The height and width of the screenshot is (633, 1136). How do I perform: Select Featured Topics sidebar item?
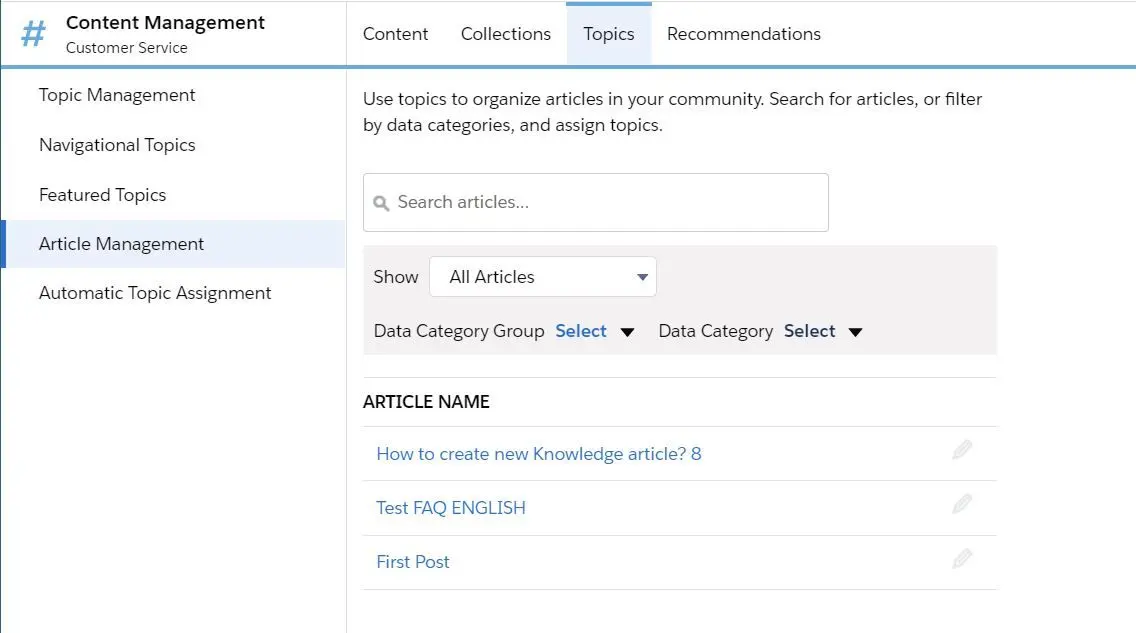103,195
